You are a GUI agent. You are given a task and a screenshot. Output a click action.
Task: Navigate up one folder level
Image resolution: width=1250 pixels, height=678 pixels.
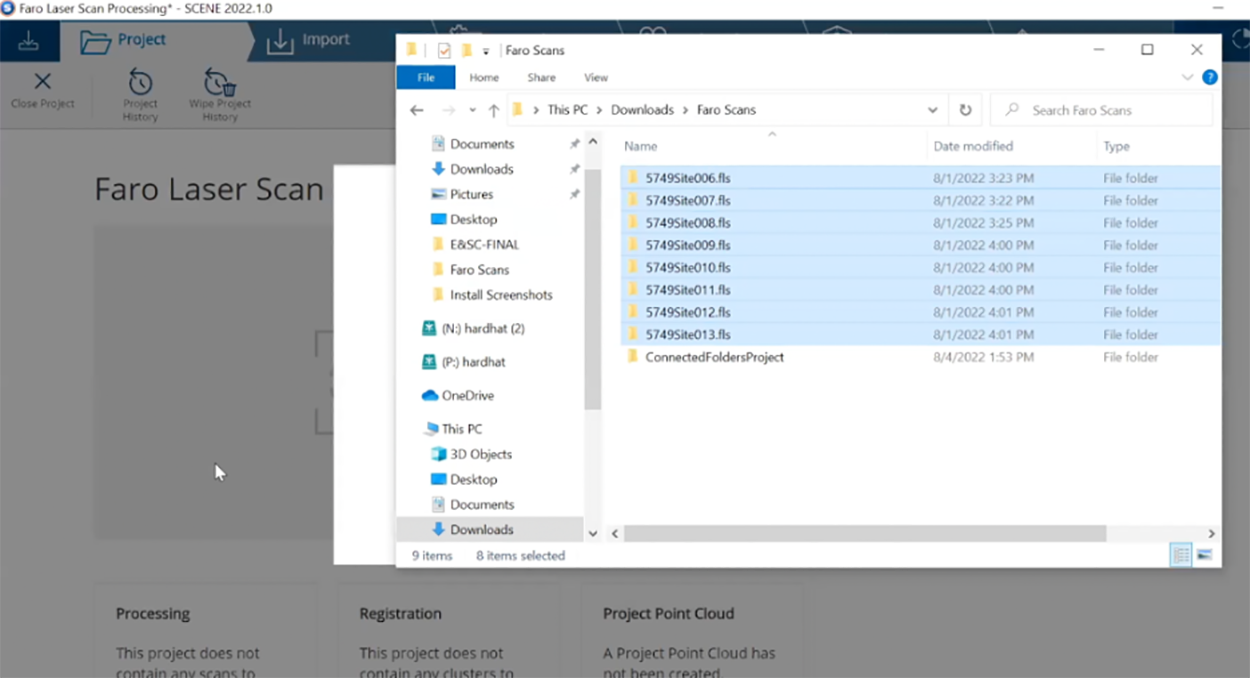click(x=493, y=110)
